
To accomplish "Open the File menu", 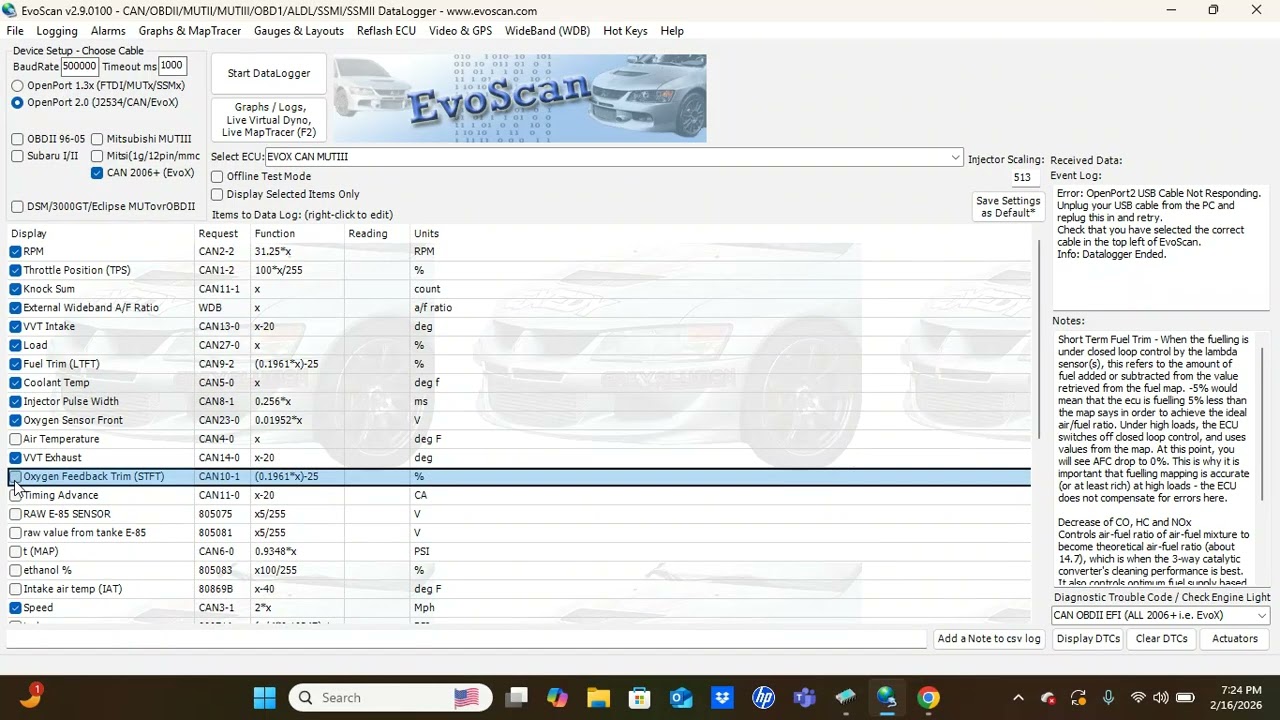I will (15, 31).
